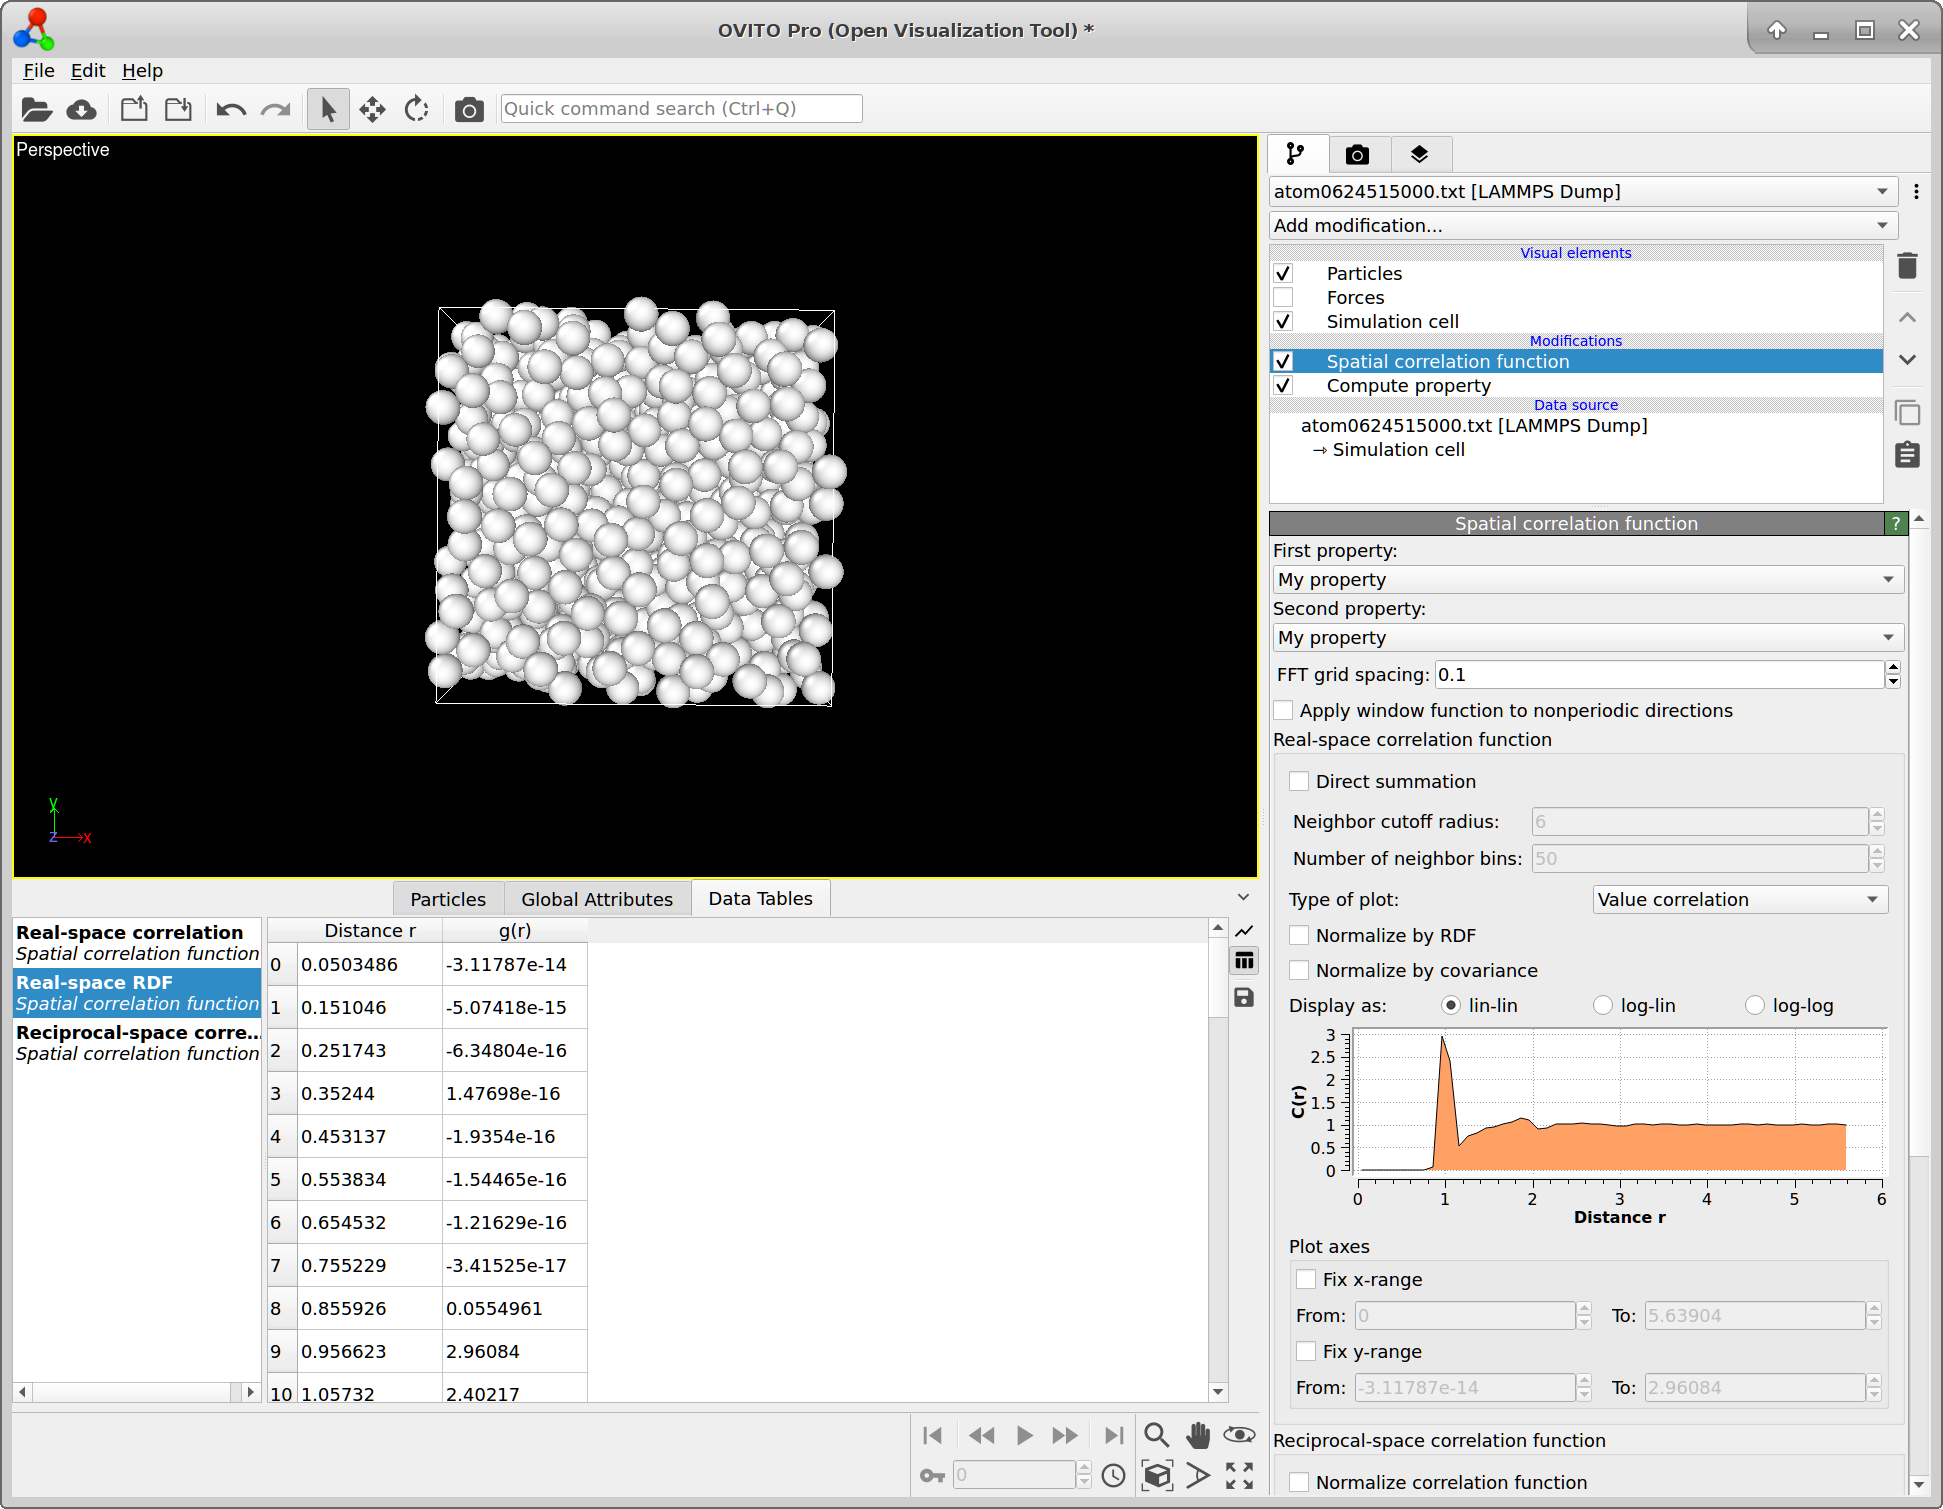This screenshot has width=1943, height=1509.
Task: Disable the Simulation cell visual element
Action: [1283, 321]
